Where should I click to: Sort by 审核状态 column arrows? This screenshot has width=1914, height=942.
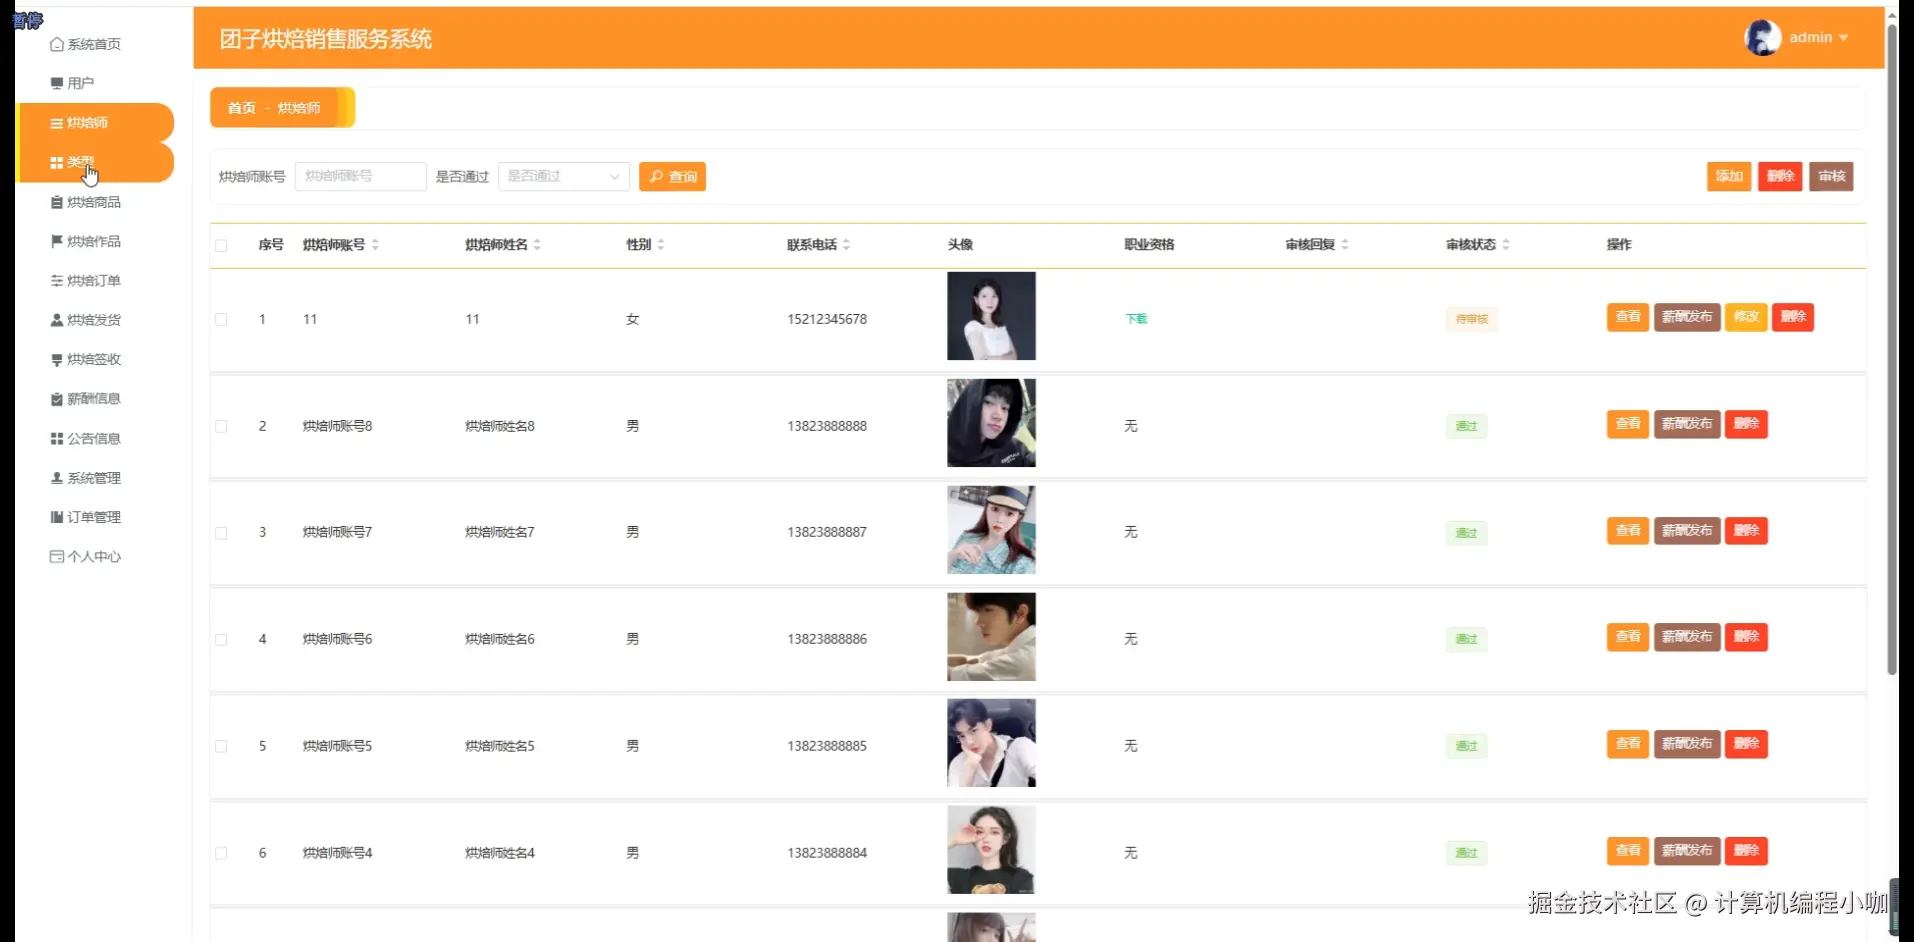click(x=1506, y=245)
